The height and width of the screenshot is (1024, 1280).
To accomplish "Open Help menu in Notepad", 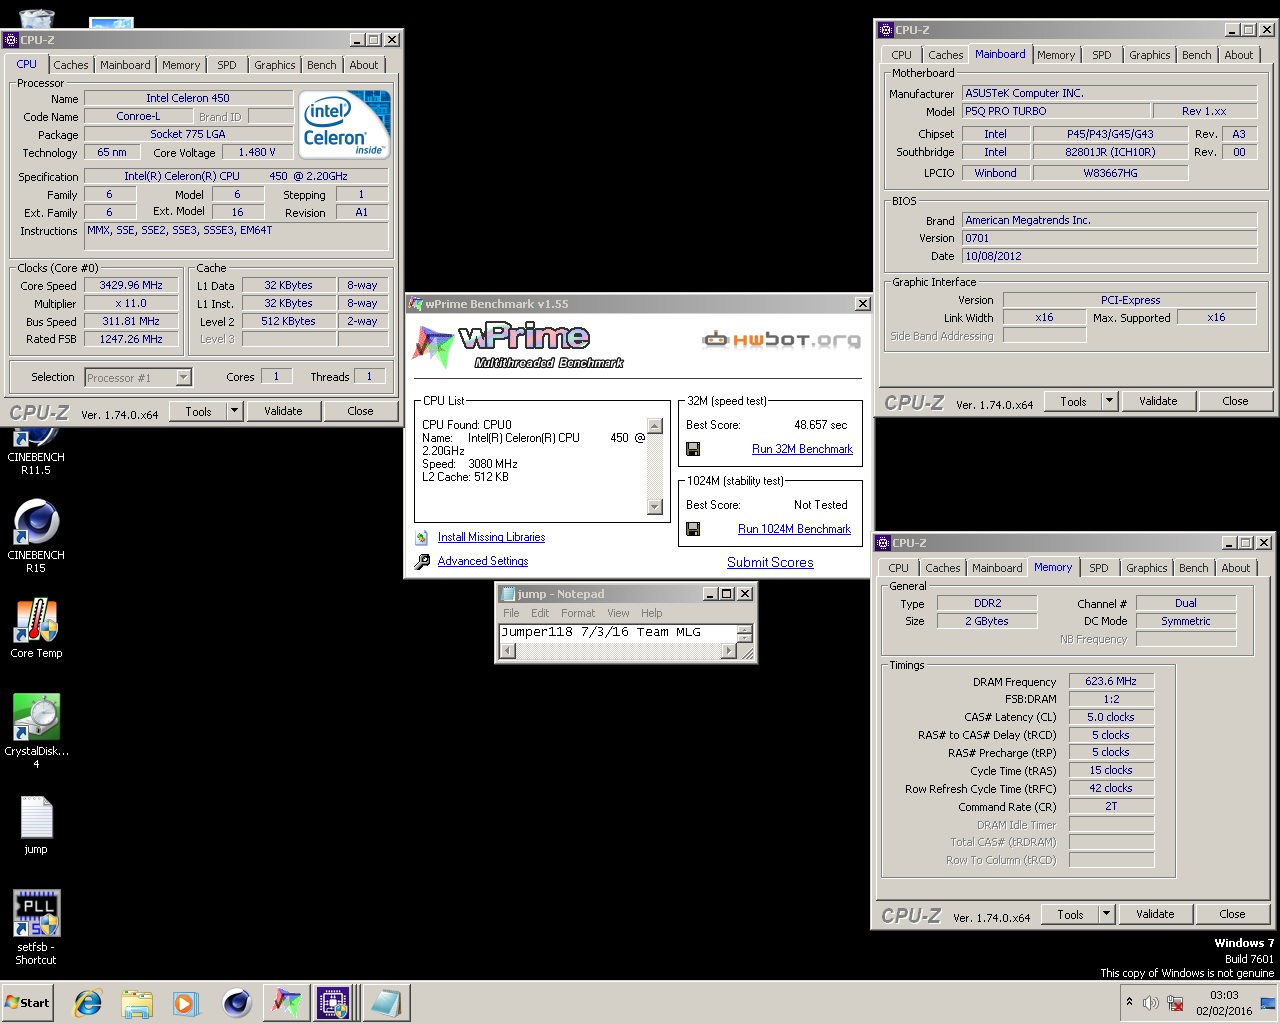I will coord(651,613).
